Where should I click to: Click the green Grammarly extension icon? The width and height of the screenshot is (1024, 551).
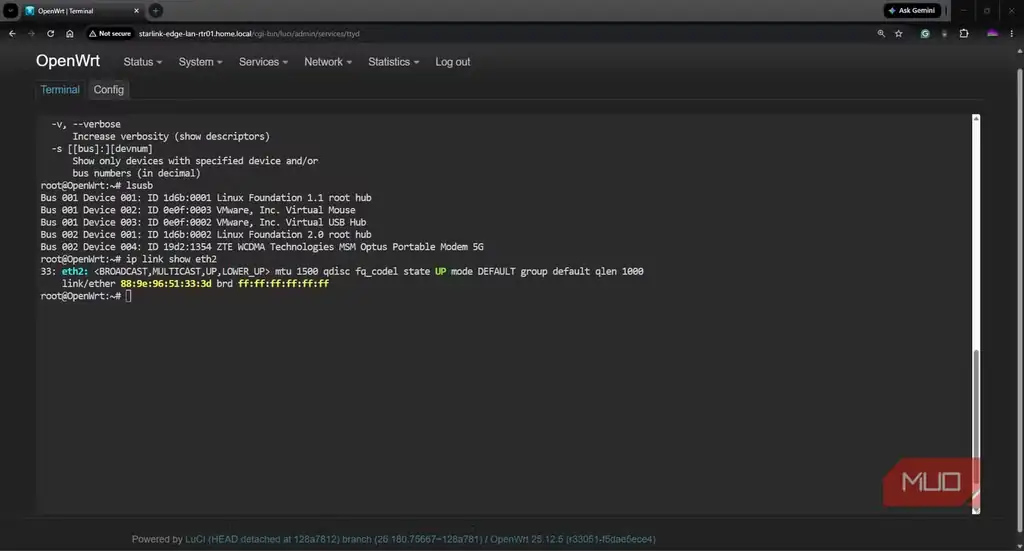pyautogui.click(x=925, y=33)
